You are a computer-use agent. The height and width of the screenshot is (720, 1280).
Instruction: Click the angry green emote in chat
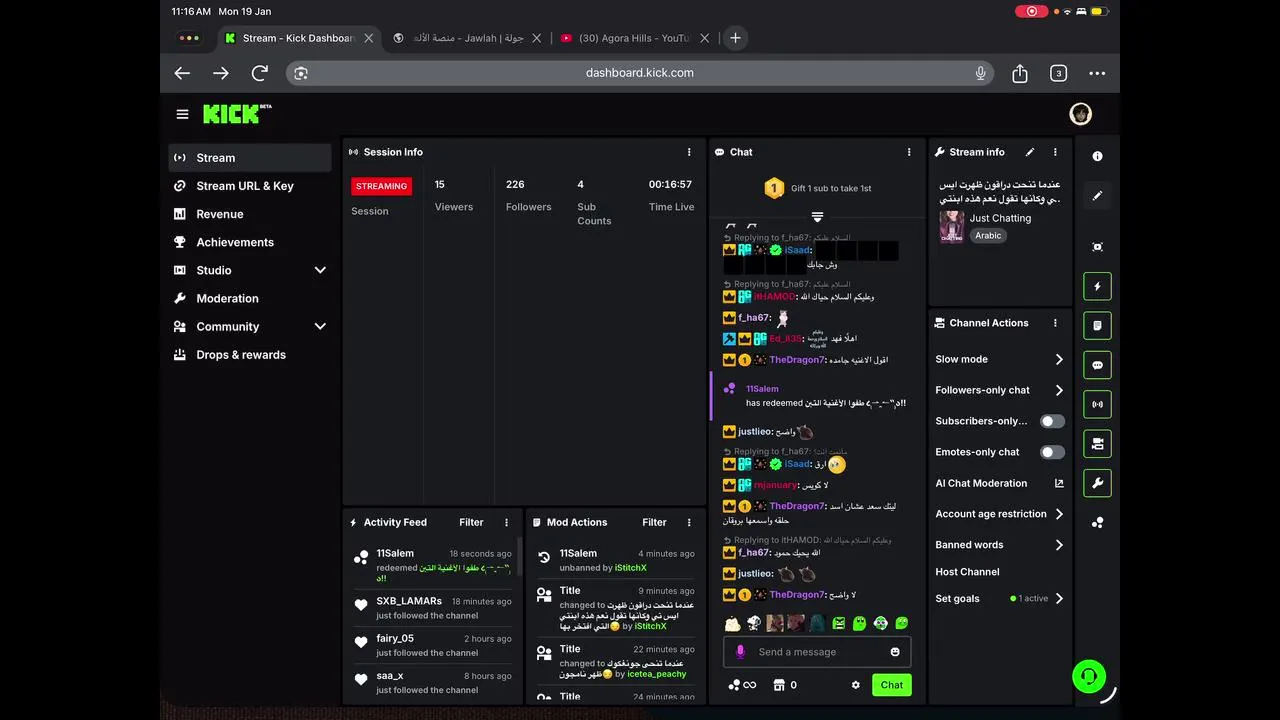click(x=839, y=623)
